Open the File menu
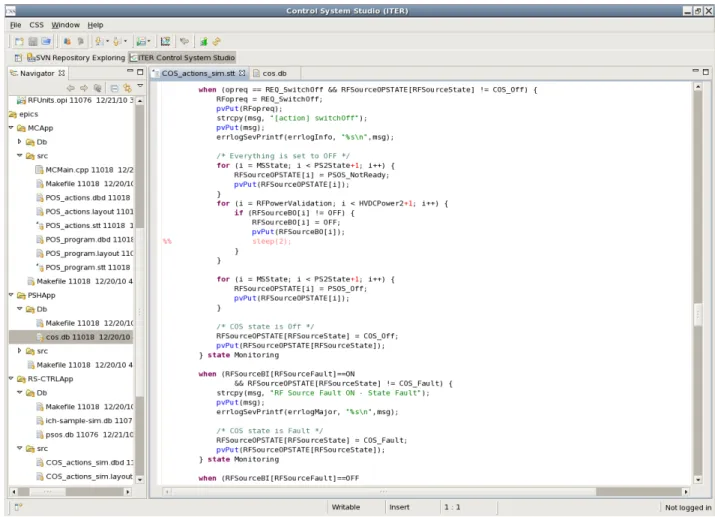 pyautogui.click(x=16, y=25)
